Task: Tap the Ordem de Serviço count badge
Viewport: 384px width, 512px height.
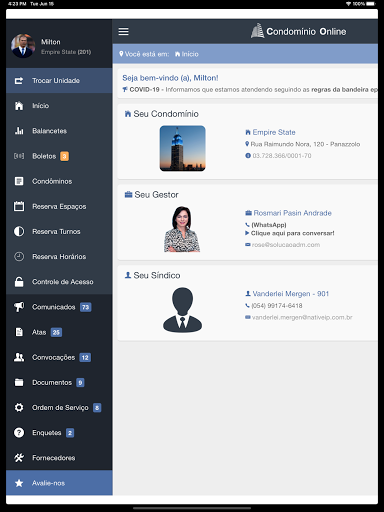Action: (97, 408)
